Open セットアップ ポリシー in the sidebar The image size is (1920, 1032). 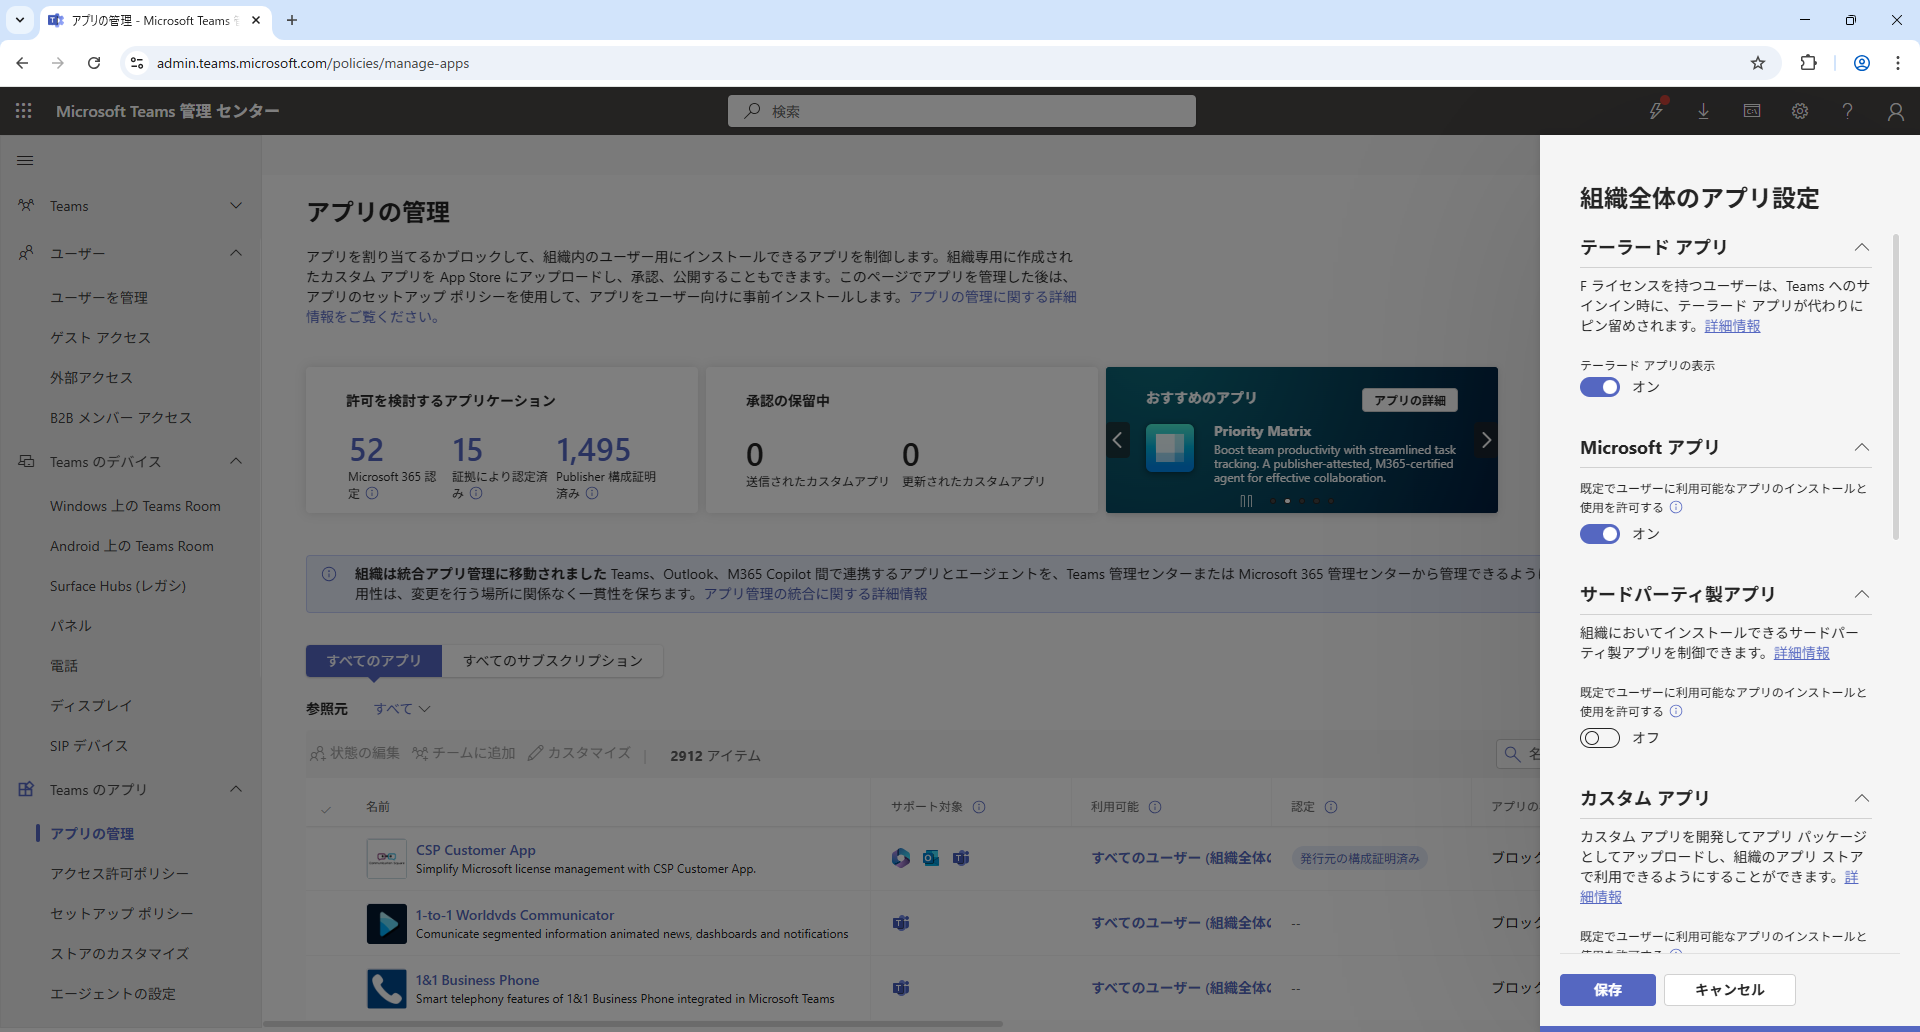pos(122,914)
